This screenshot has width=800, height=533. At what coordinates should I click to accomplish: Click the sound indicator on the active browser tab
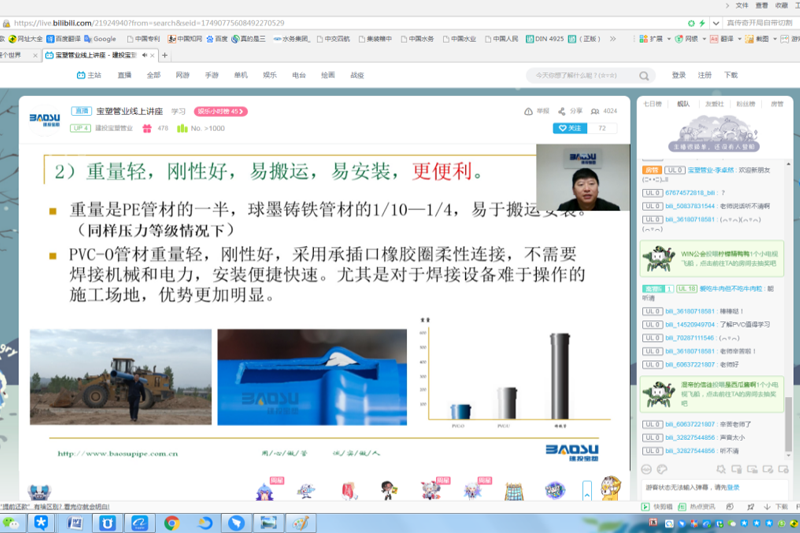tap(144, 55)
